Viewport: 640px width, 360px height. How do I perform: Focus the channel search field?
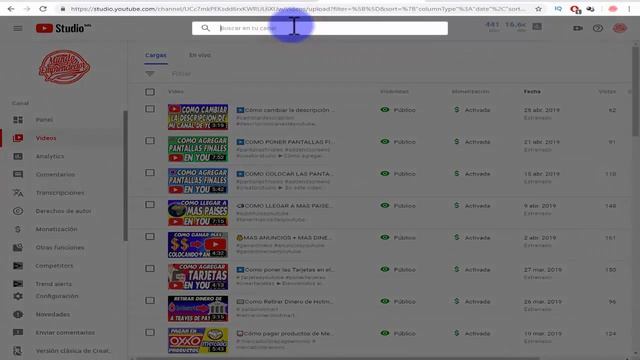click(320, 28)
